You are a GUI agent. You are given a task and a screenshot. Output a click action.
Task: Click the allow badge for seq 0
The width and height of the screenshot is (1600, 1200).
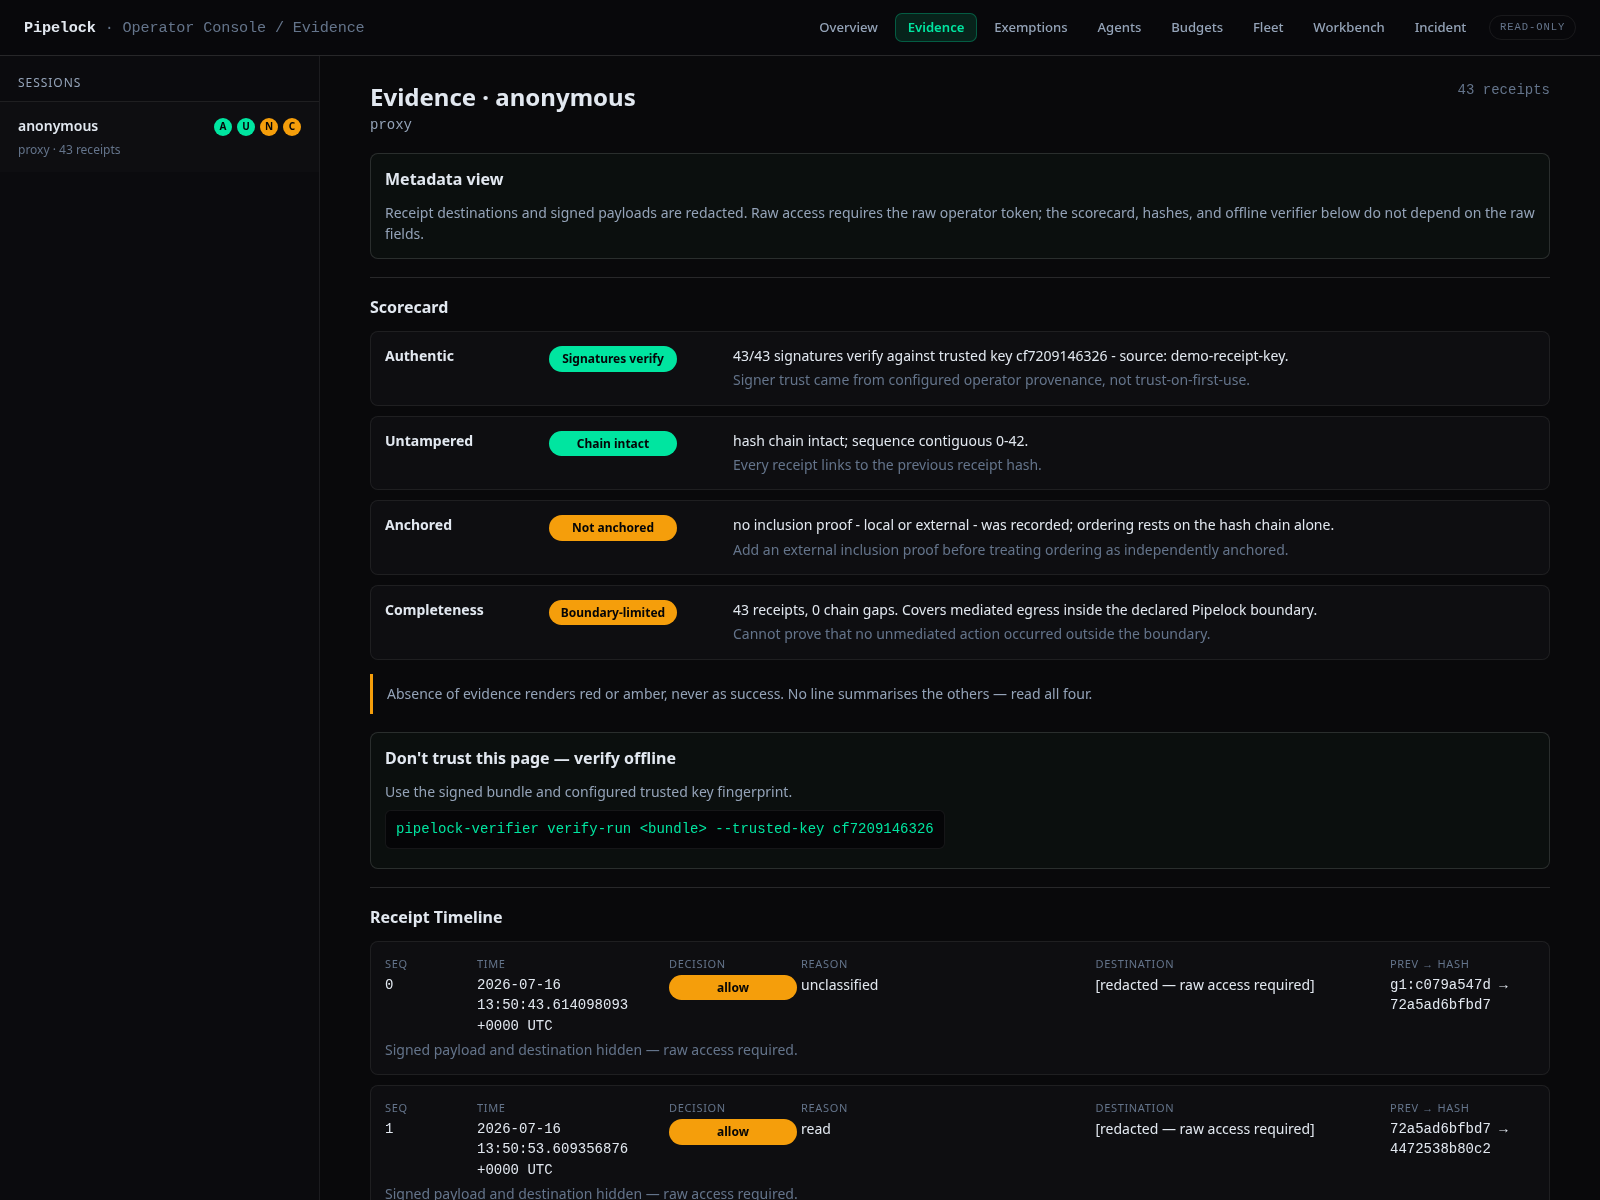[733, 988]
